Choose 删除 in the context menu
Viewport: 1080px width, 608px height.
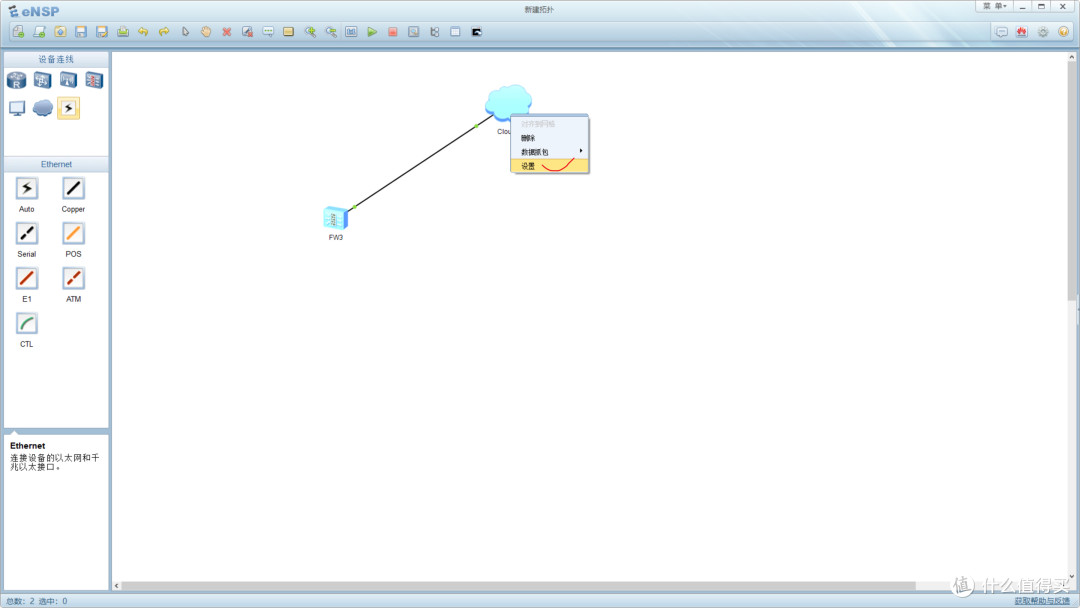(x=549, y=138)
